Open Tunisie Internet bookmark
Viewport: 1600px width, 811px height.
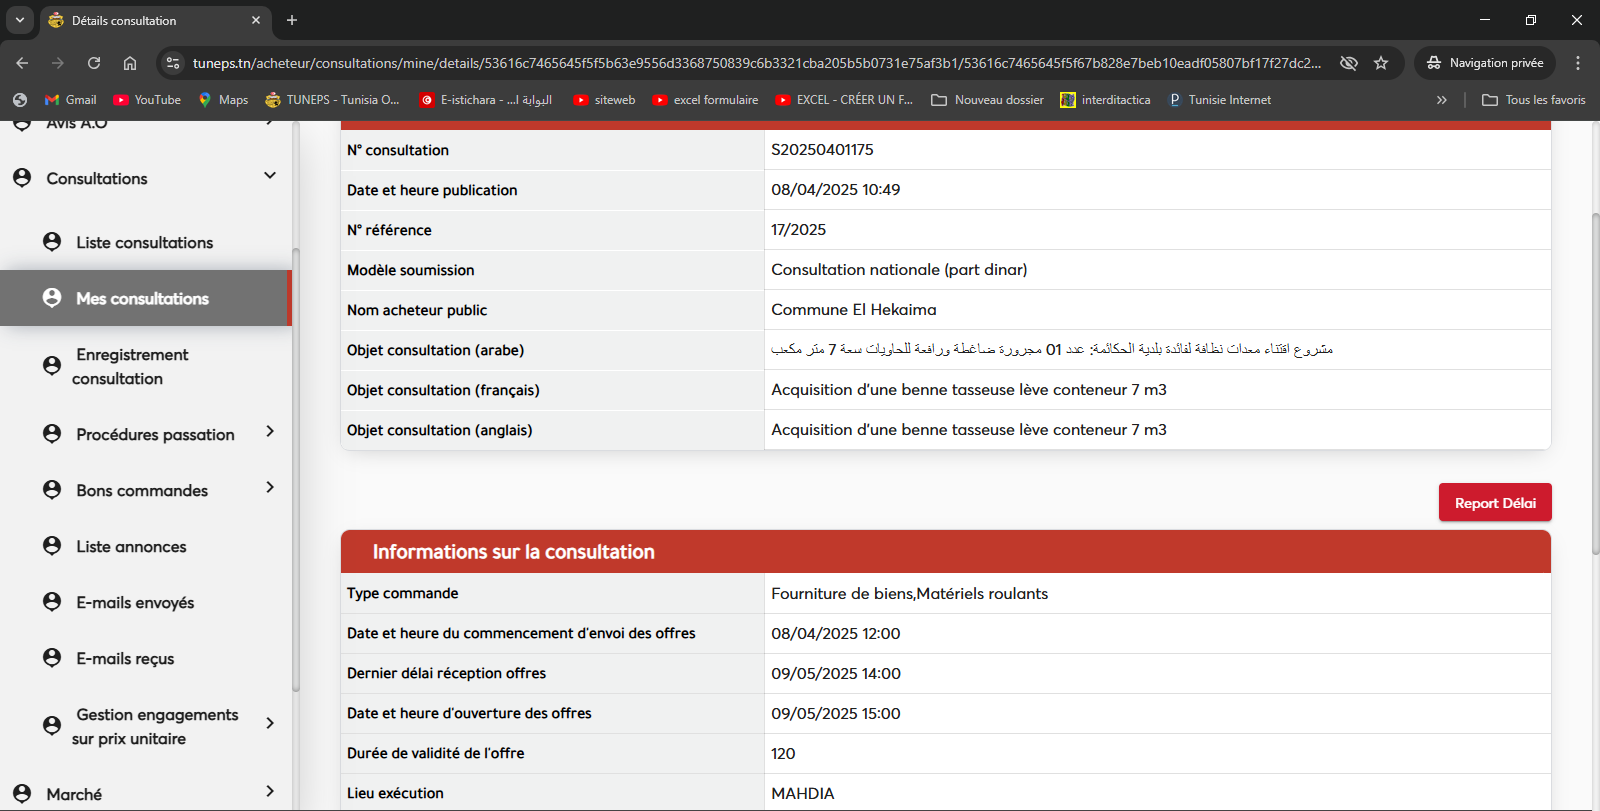pos(1219,100)
